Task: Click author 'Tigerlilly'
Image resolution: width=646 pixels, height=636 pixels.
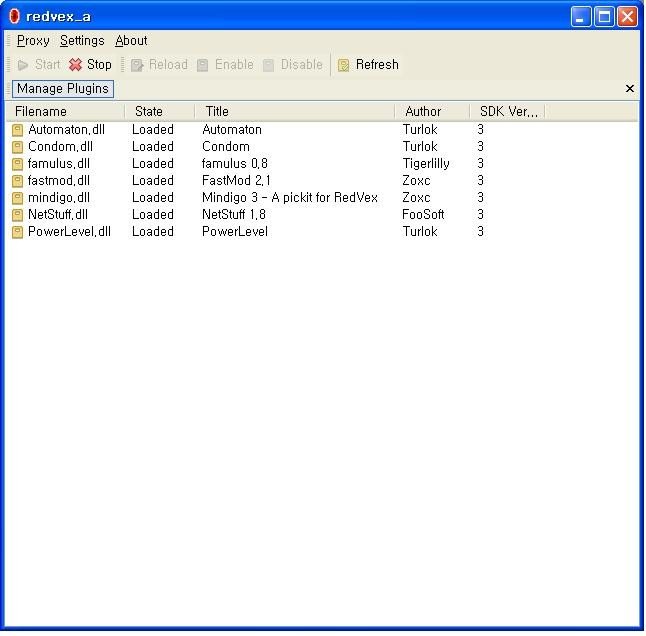Action: (x=426, y=164)
